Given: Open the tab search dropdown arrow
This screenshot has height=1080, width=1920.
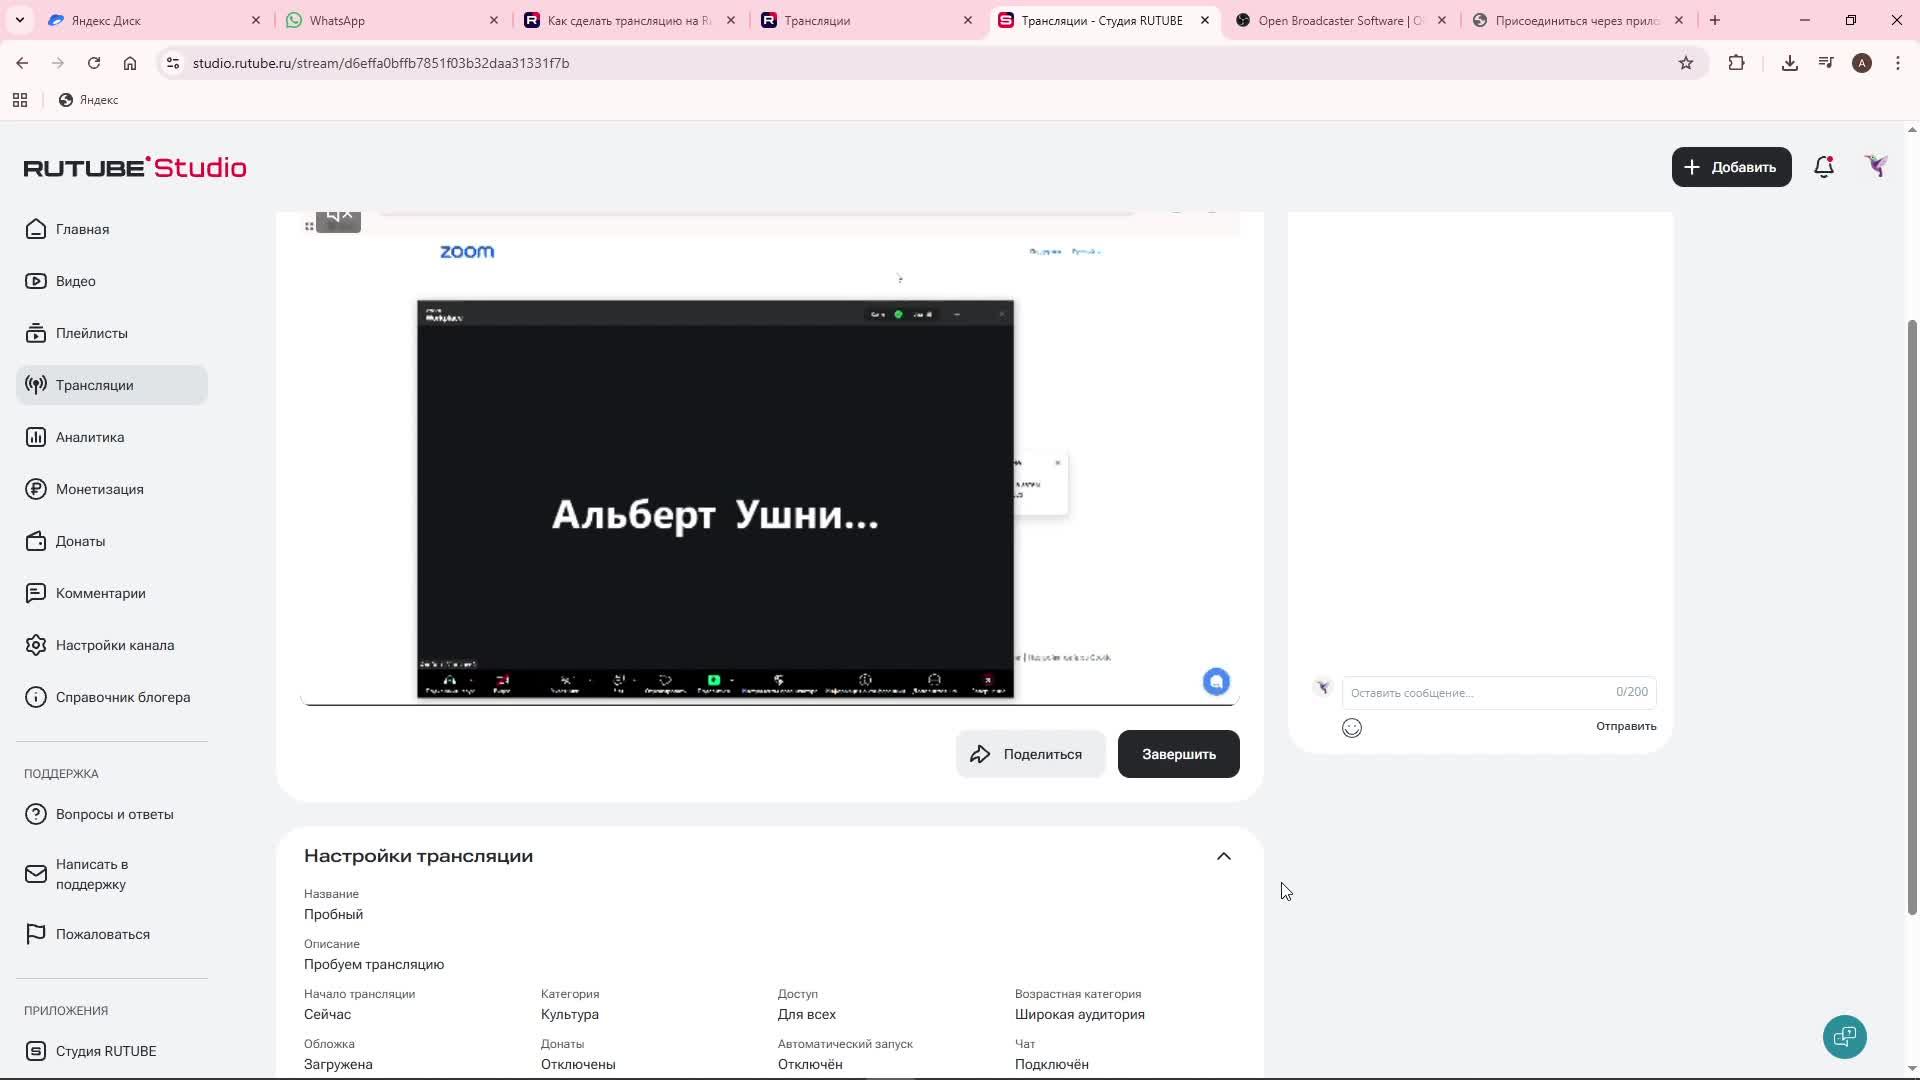Looking at the screenshot, I should pyautogui.click(x=19, y=20).
